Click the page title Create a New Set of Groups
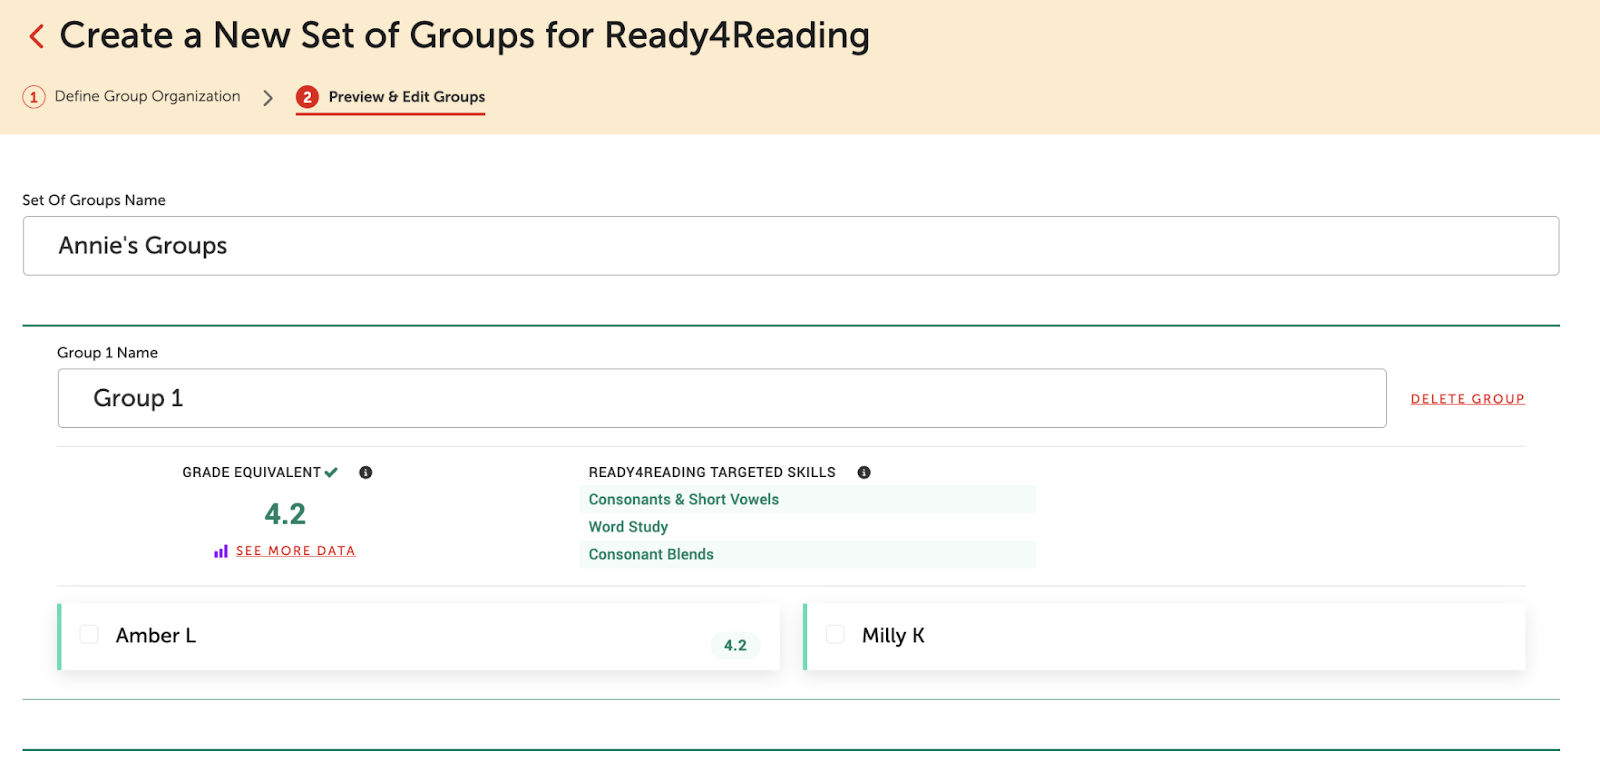Image resolution: width=1600 pixels, height=762 pixels. click(x=464, y=36)
